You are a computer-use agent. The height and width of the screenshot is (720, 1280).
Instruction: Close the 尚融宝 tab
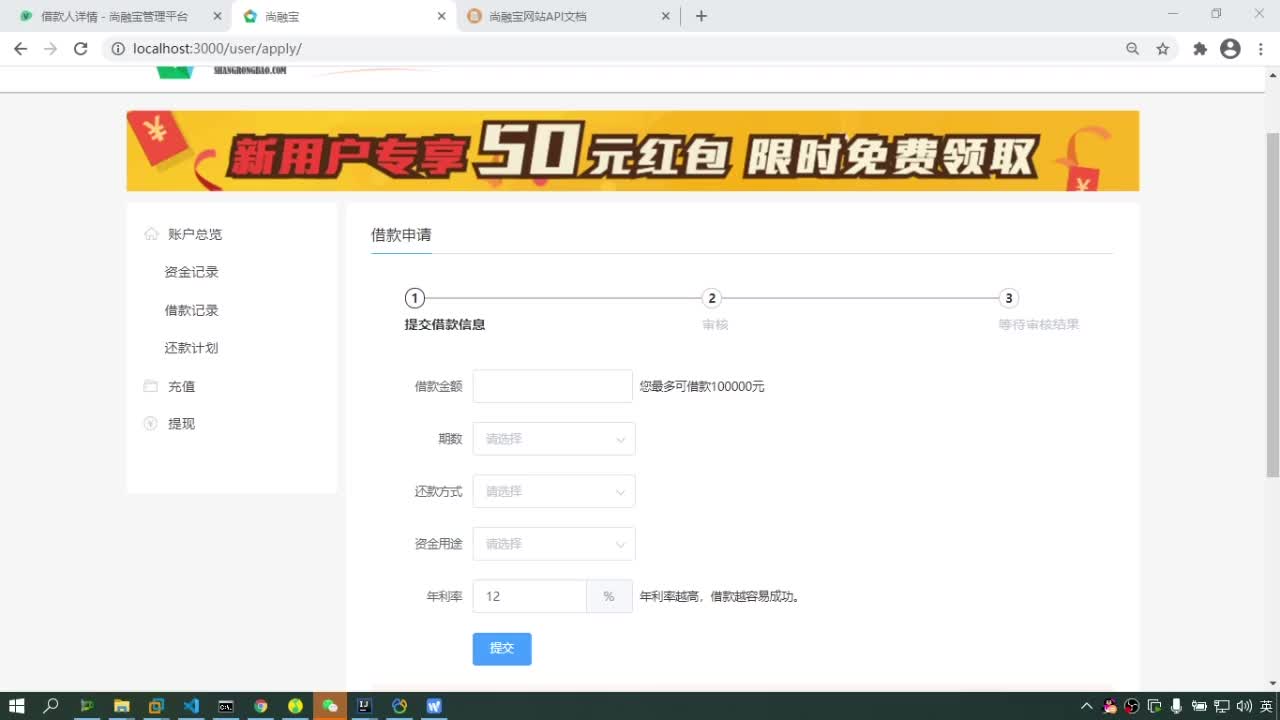coord(442,16)
